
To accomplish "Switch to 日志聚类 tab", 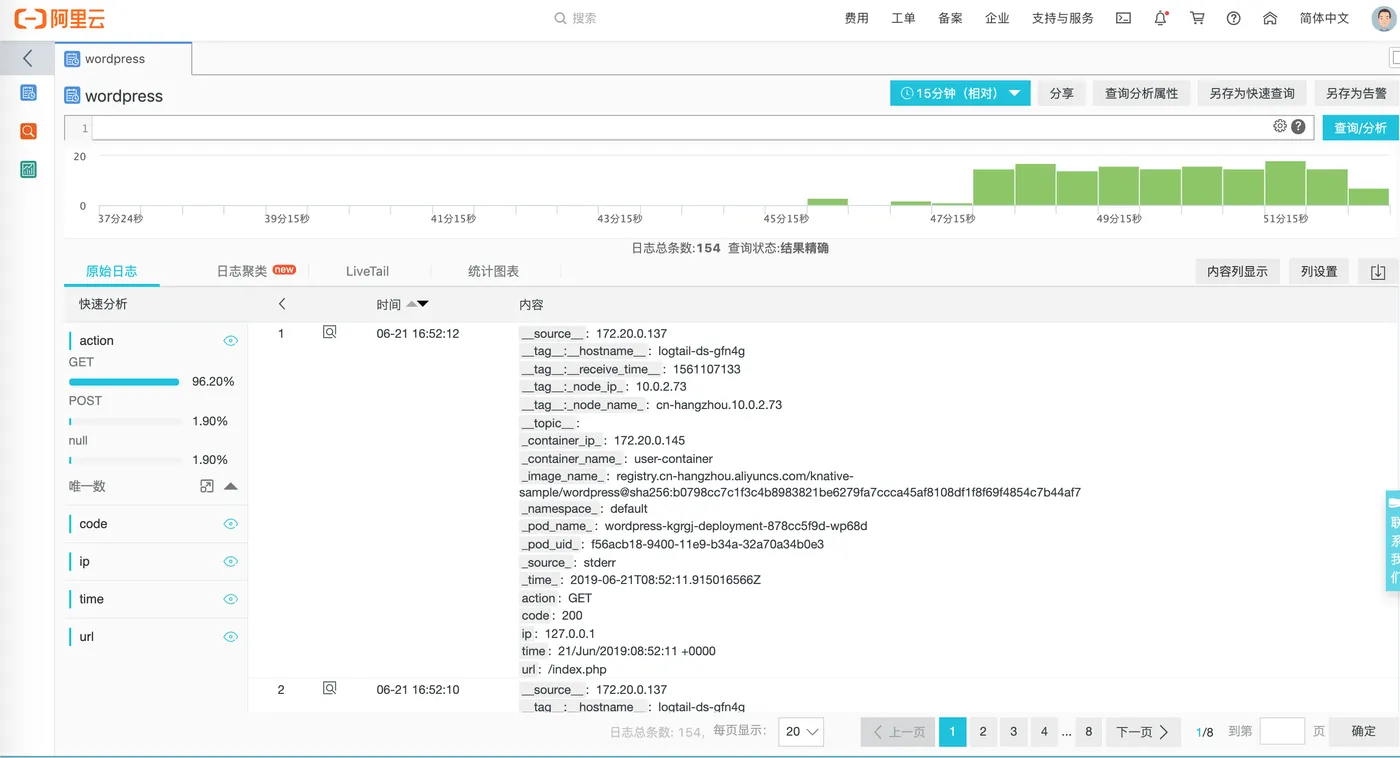I will point(256,271).
